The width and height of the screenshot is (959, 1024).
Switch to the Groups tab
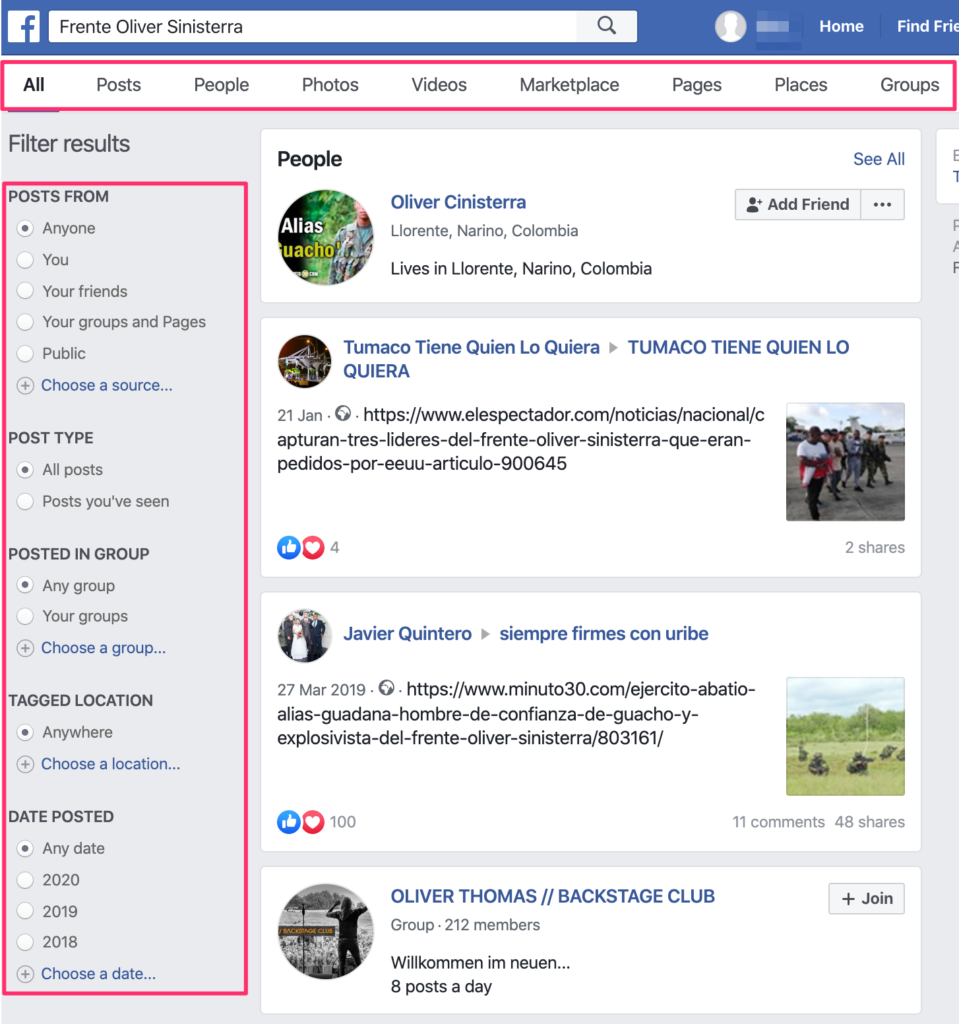(x=909, y=85)
